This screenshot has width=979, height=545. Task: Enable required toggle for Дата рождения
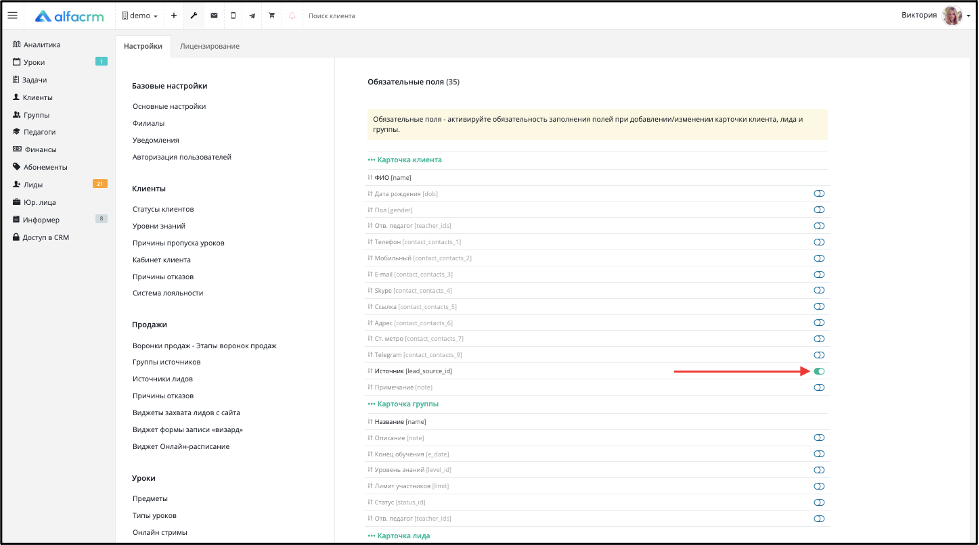pos(819,194)
